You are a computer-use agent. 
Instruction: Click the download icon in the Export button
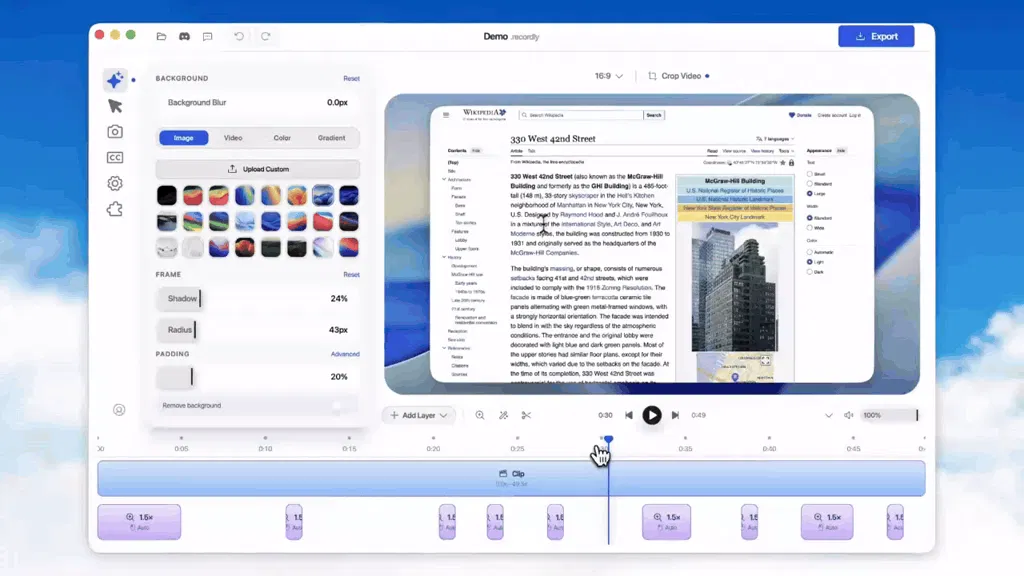click(861, 37)
